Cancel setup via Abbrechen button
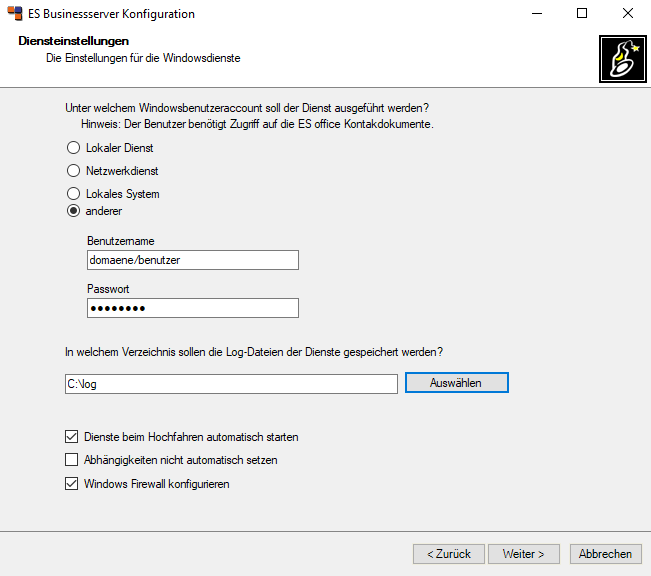This screenshot has height=576, width=651. pos(605,554)
